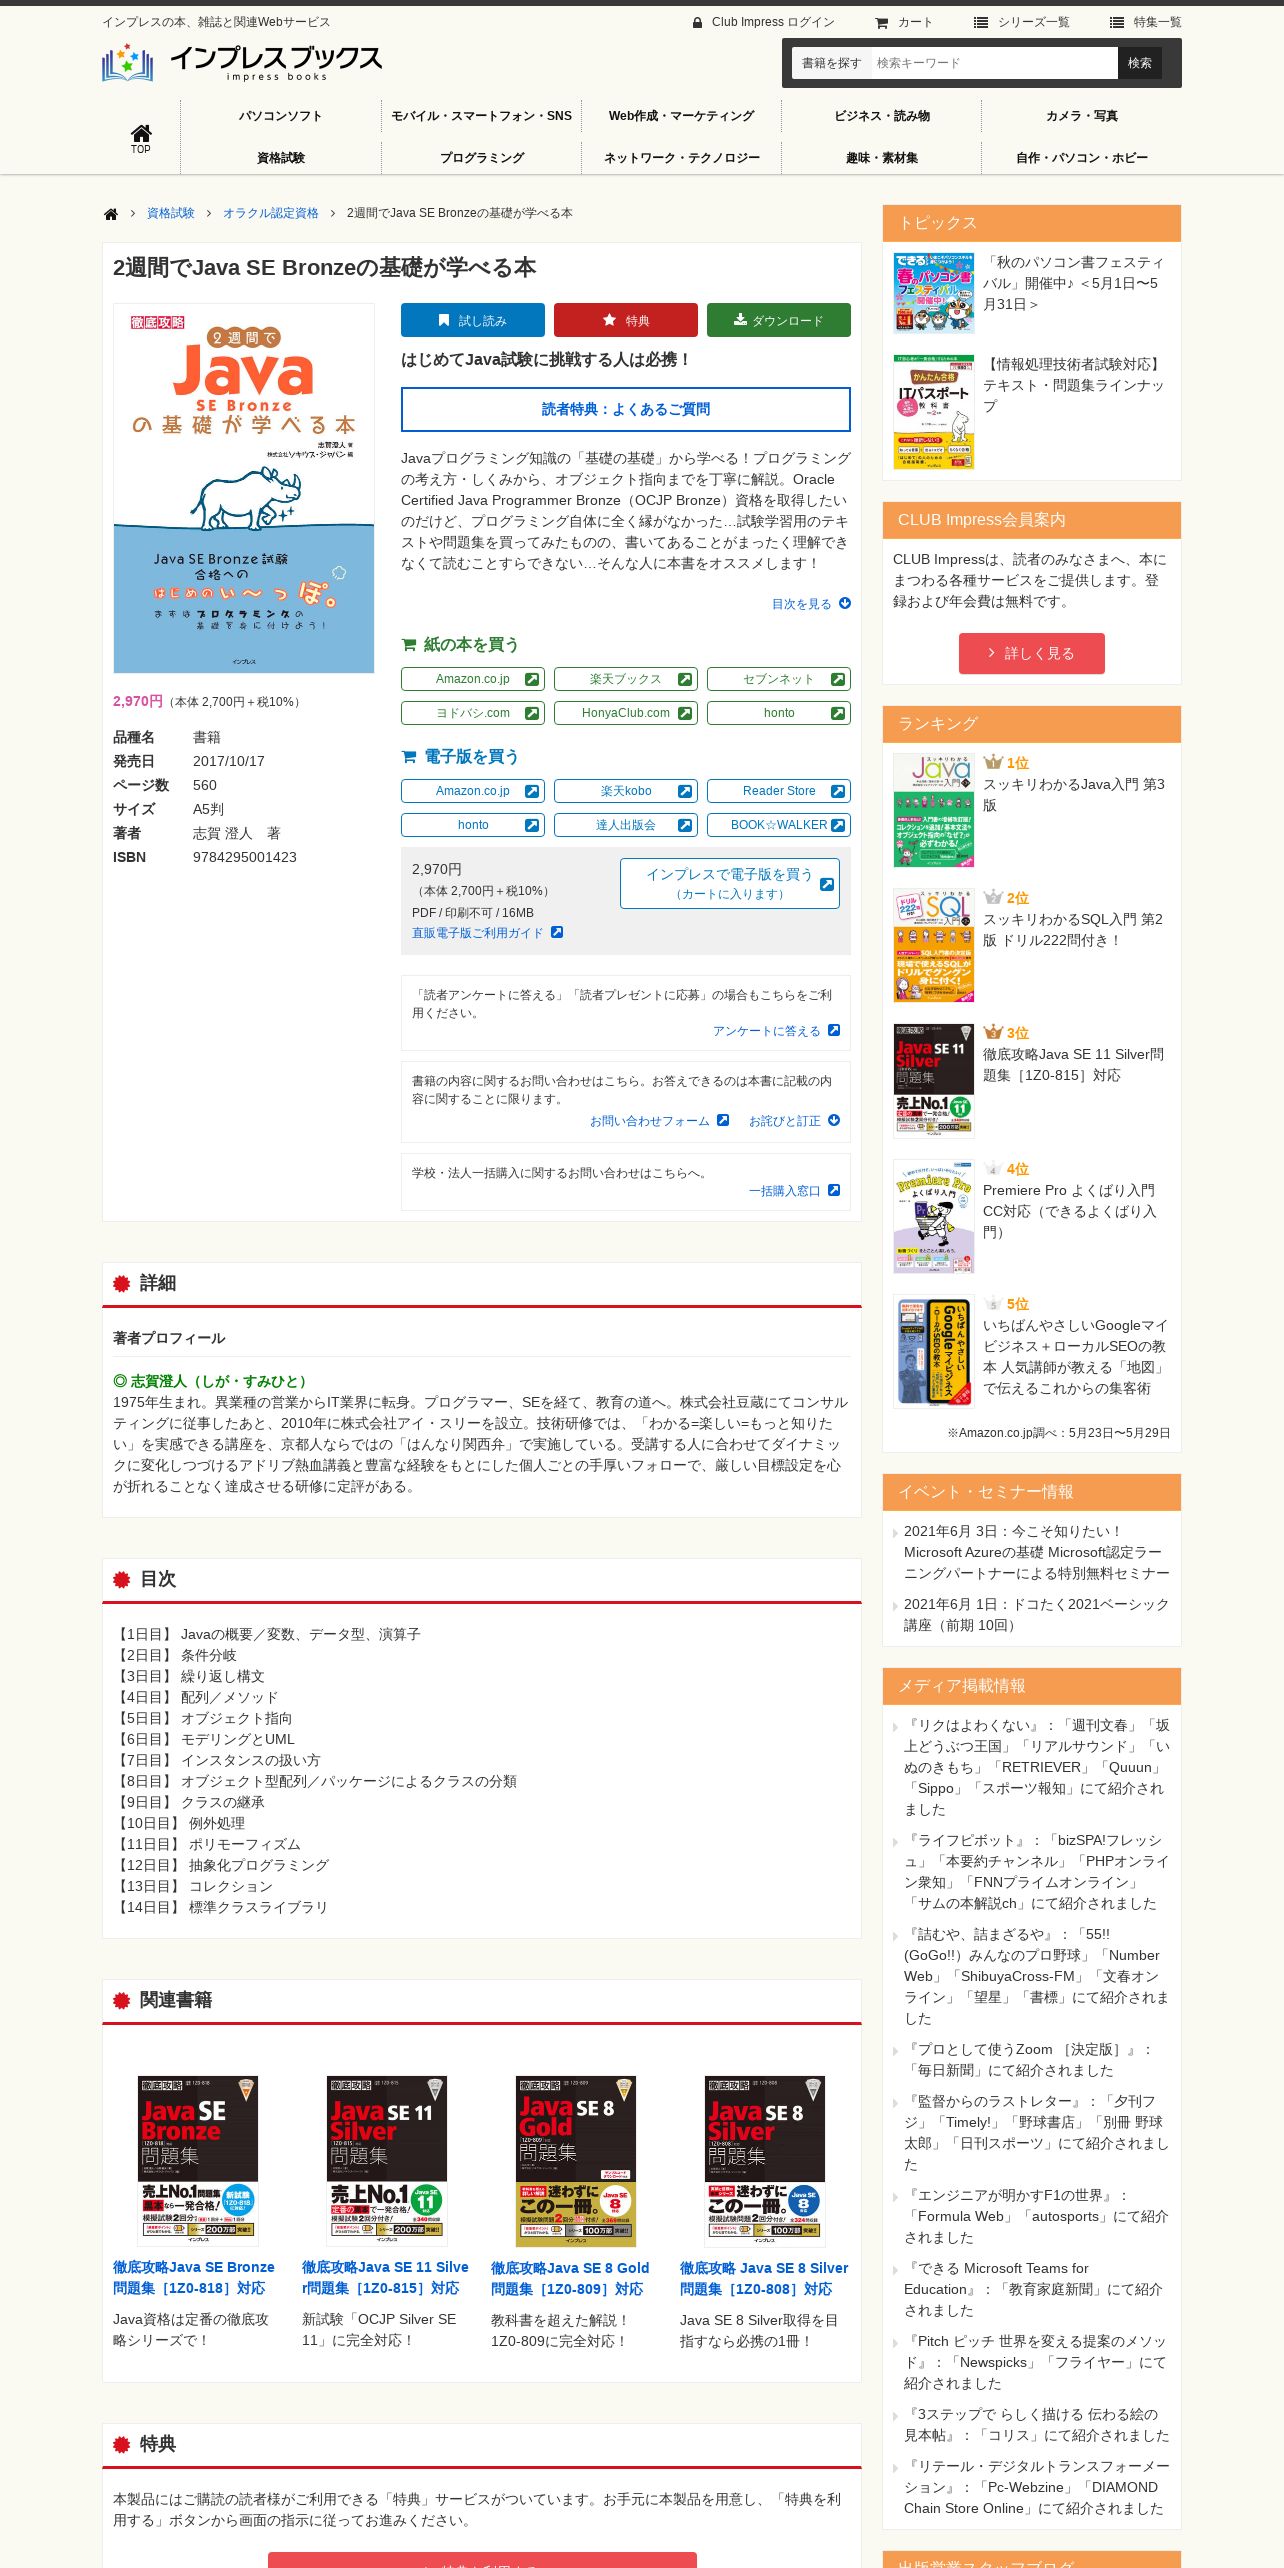Open 特集一覧 list link
This screenshot has height=2568, width=1284.
click(1145, 22)
